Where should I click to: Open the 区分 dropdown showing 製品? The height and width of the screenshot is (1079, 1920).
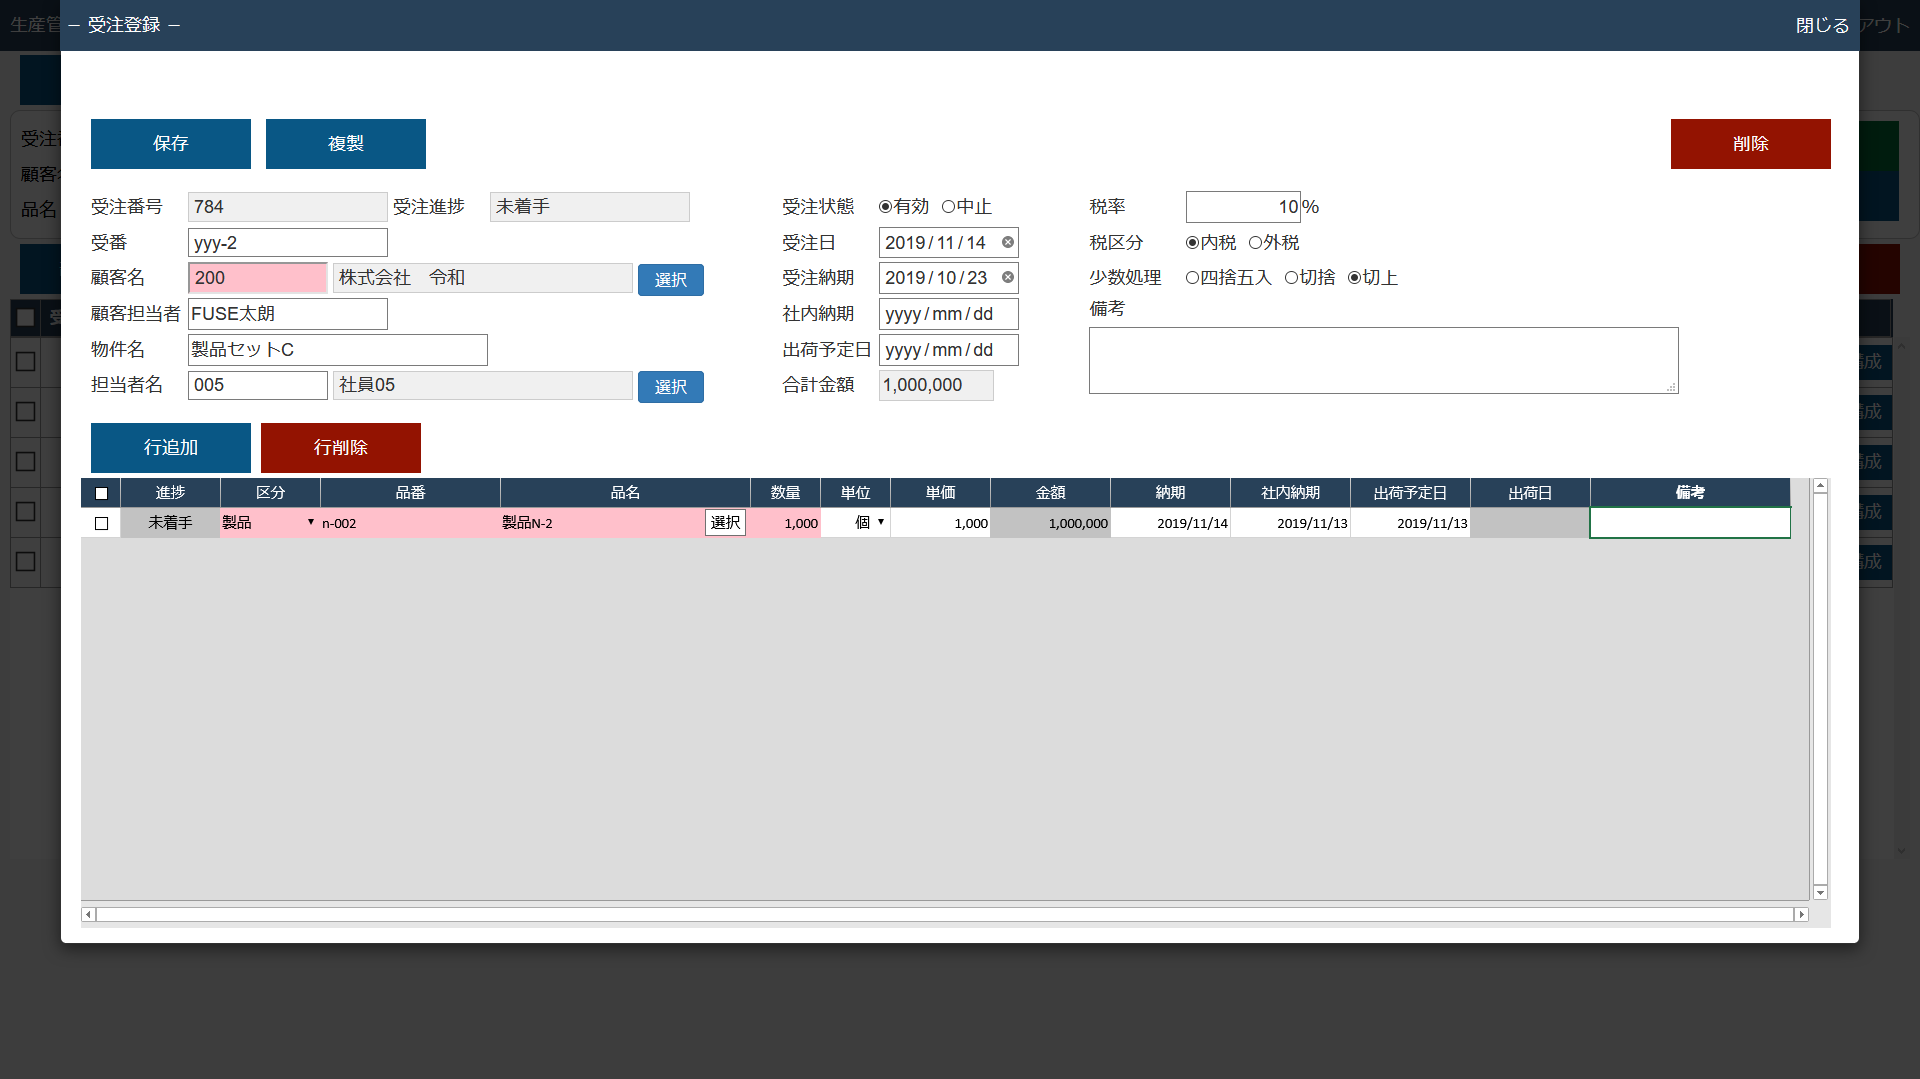click(x=310, y=522)
